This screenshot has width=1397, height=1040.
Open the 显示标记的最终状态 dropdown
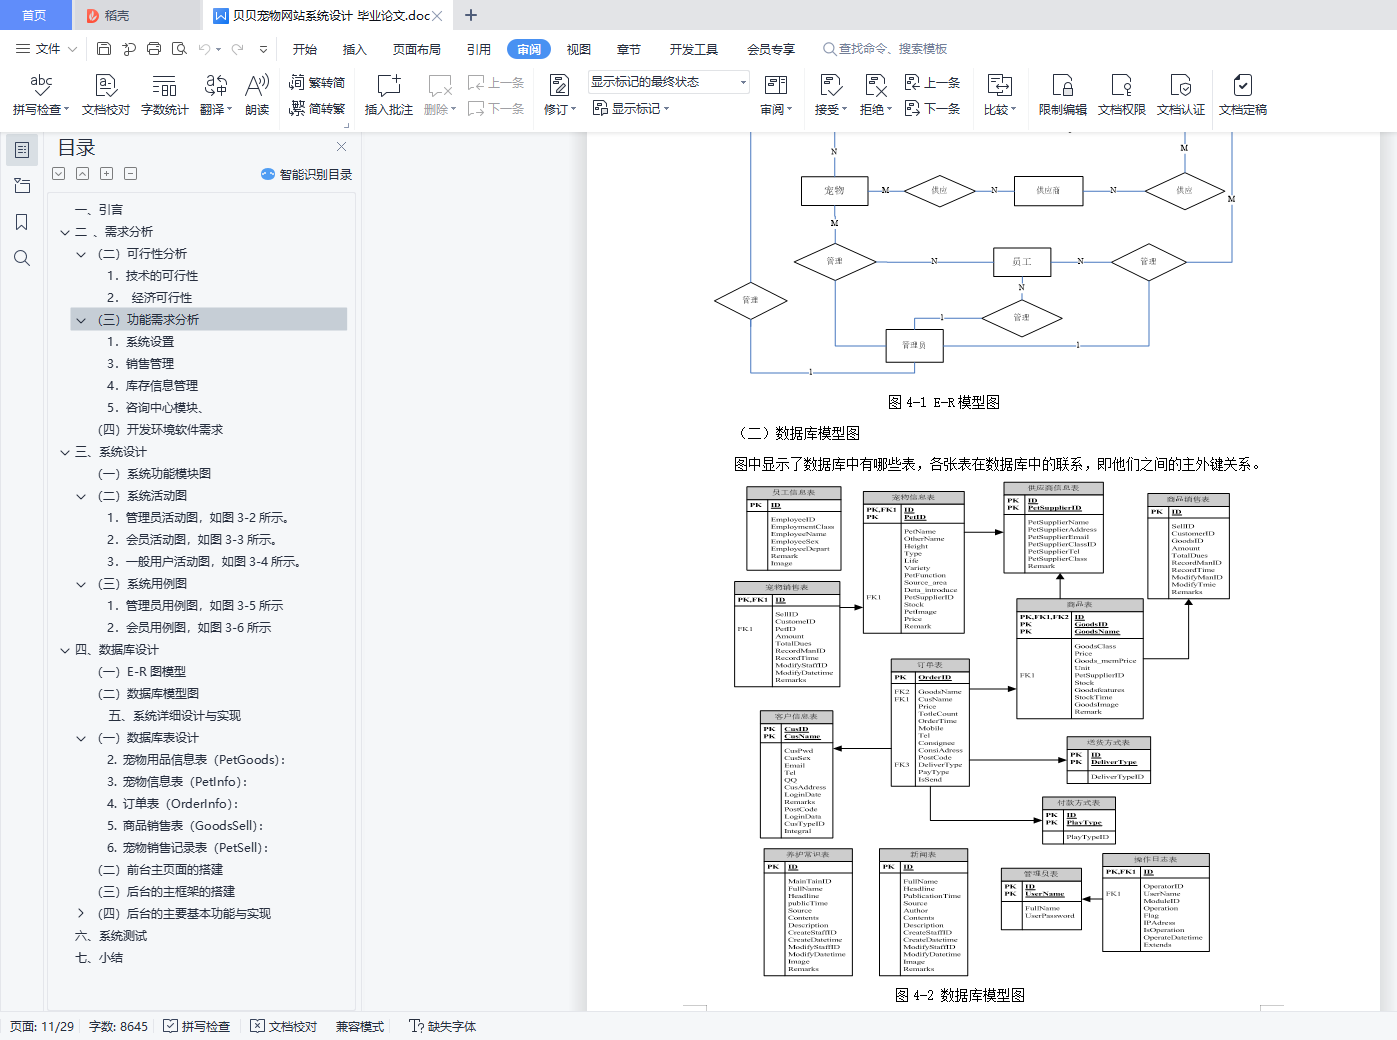coord(668,82)
